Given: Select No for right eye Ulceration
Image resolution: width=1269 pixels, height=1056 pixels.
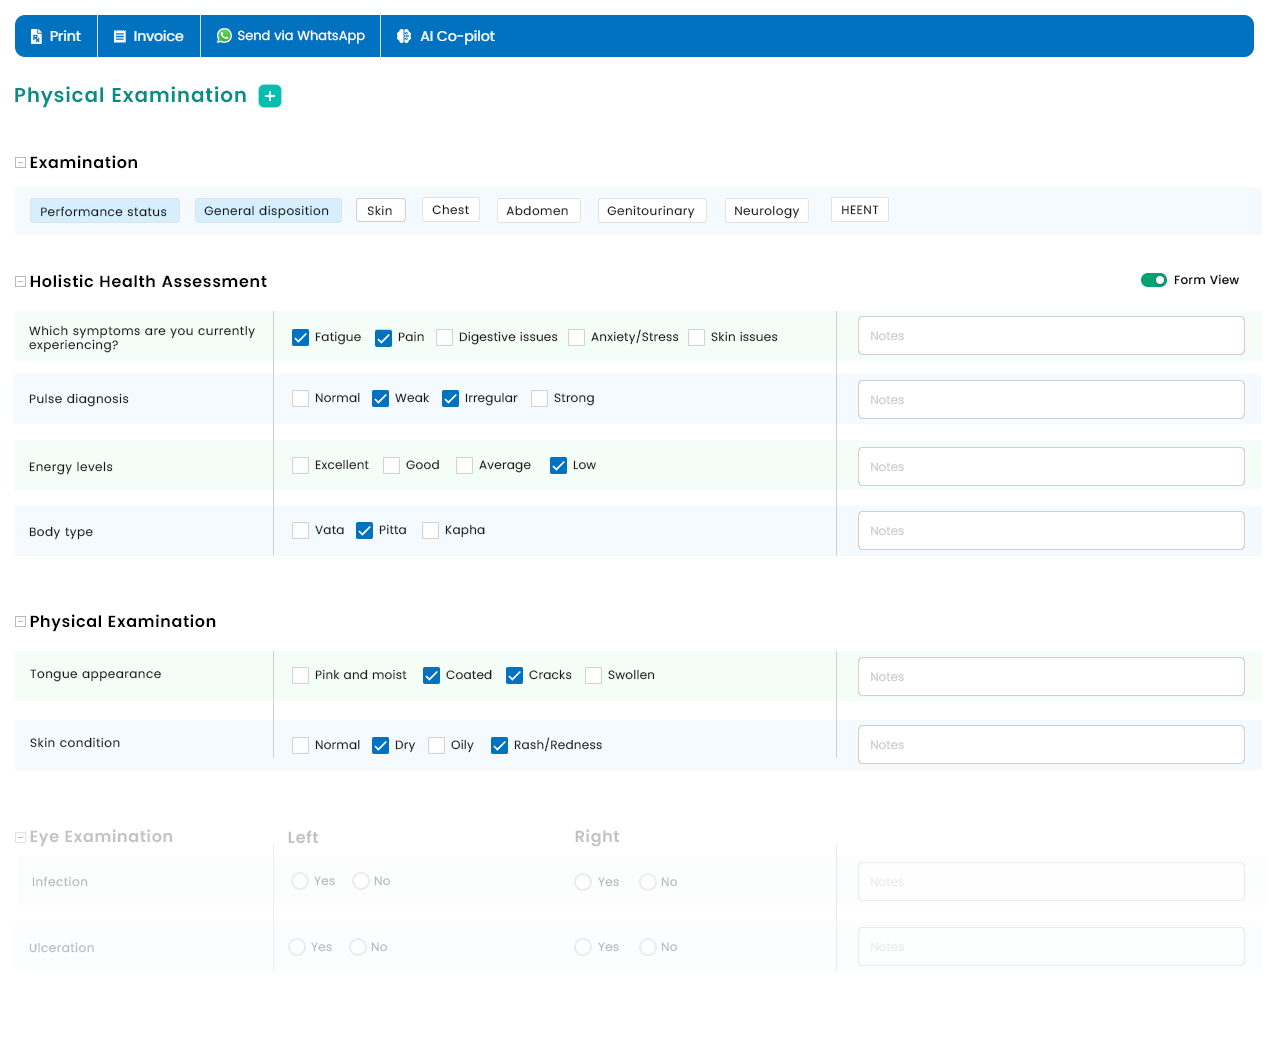Looking at the screenshot, I should coord(648,947).
